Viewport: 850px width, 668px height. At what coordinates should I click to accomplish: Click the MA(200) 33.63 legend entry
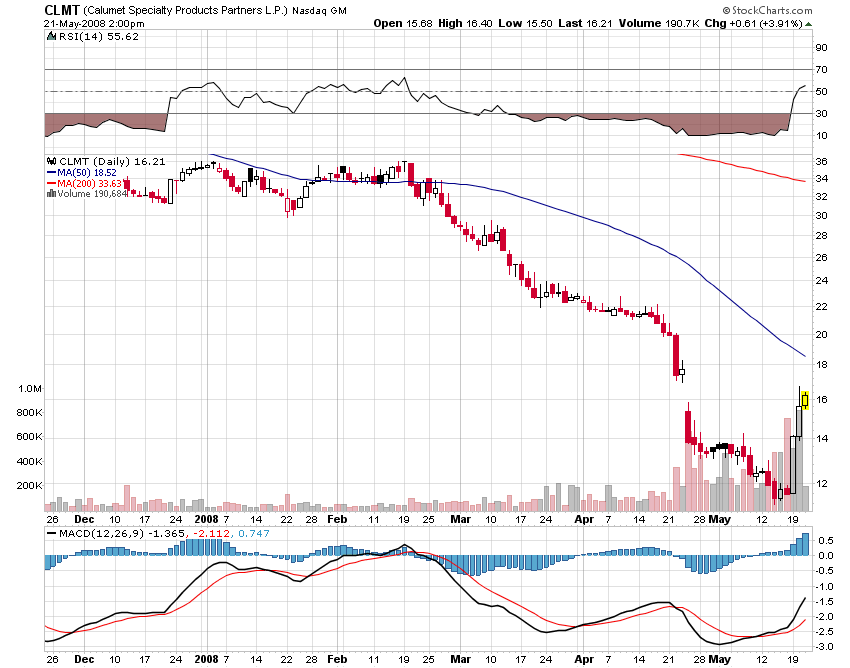[x=89, y=183]
